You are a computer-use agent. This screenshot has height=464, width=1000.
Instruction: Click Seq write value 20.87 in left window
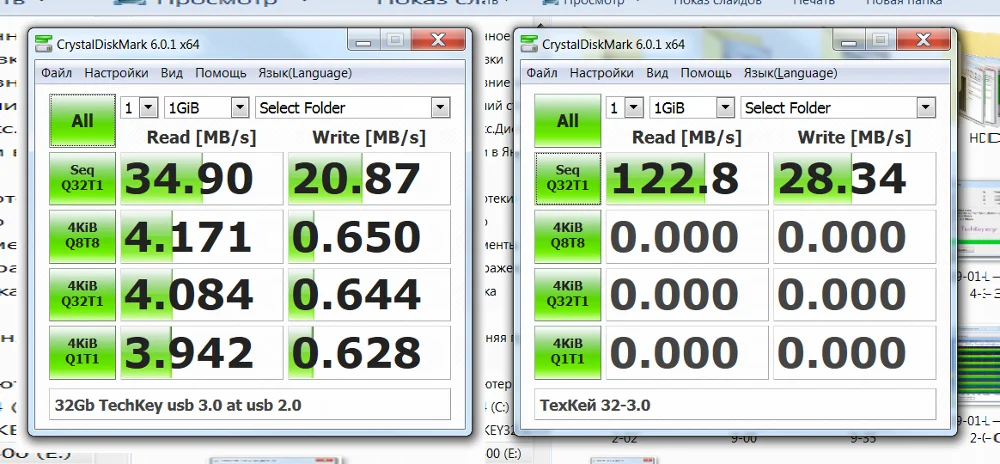[369, 178]
